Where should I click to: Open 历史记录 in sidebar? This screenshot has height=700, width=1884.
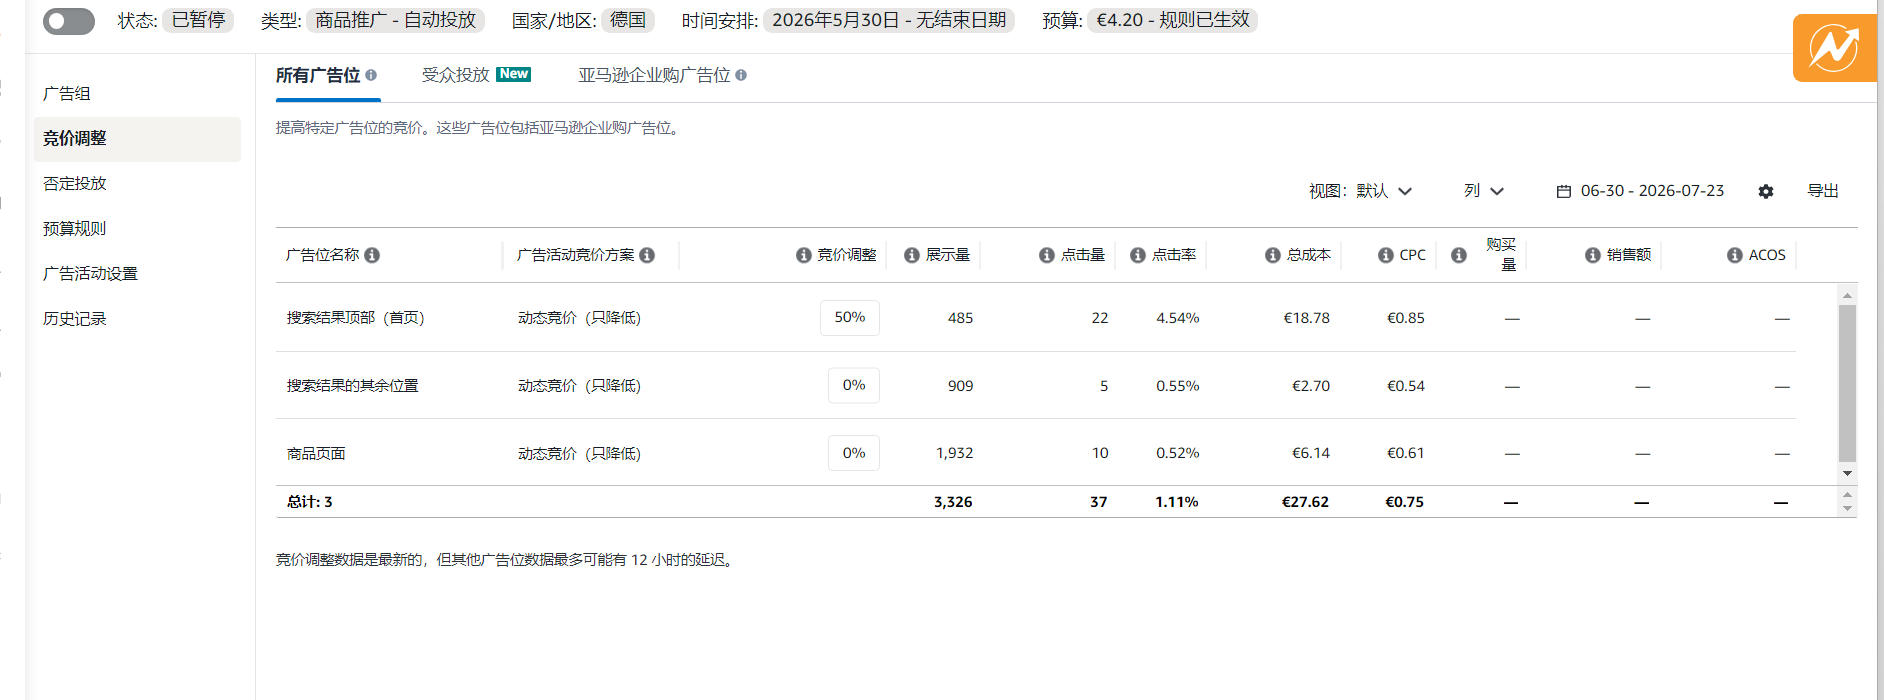(x=75, y=318)
